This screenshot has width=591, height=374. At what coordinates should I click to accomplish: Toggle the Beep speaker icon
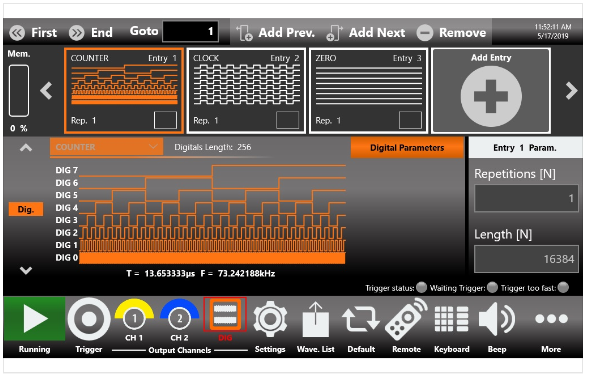tap(497, 319)
